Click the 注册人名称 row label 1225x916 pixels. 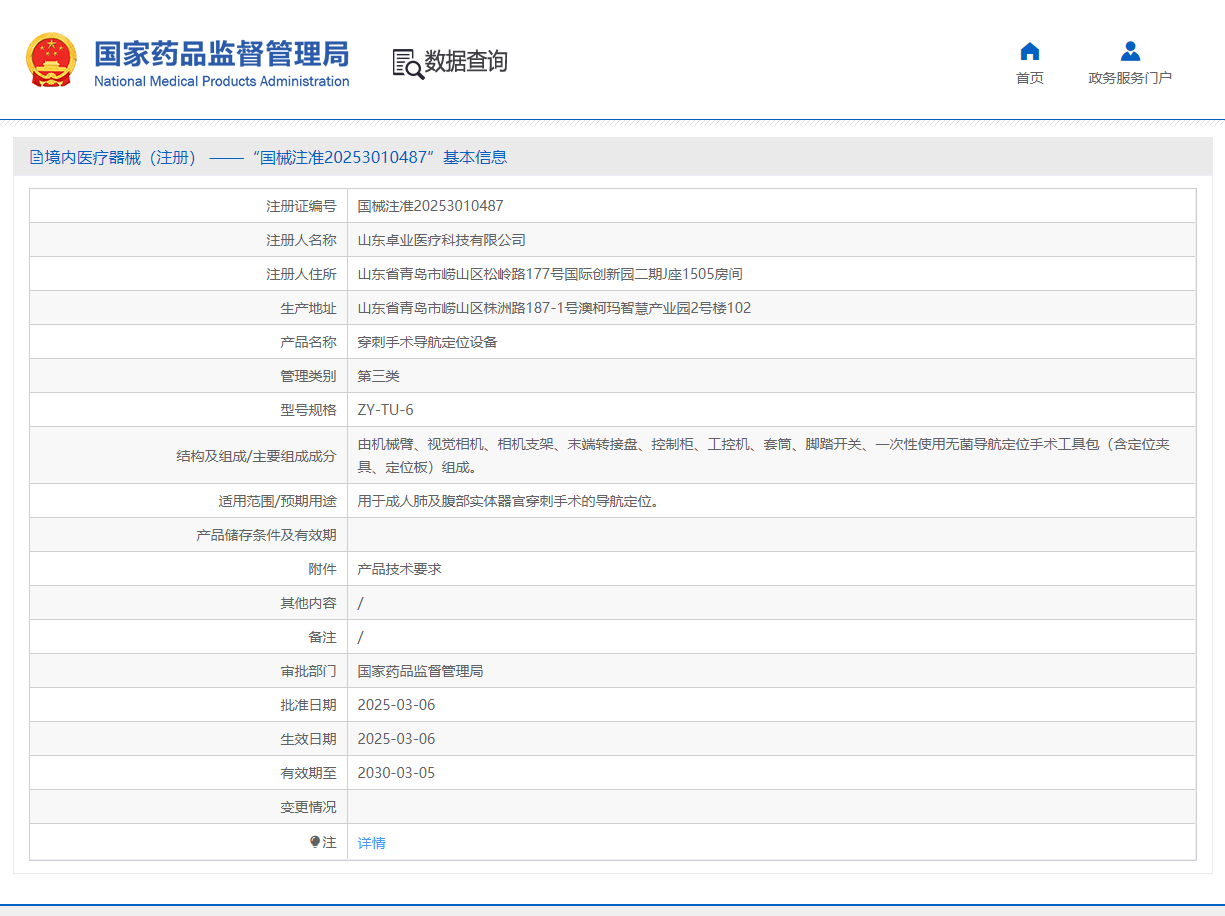pyautogui.click(x=301, y=240)
